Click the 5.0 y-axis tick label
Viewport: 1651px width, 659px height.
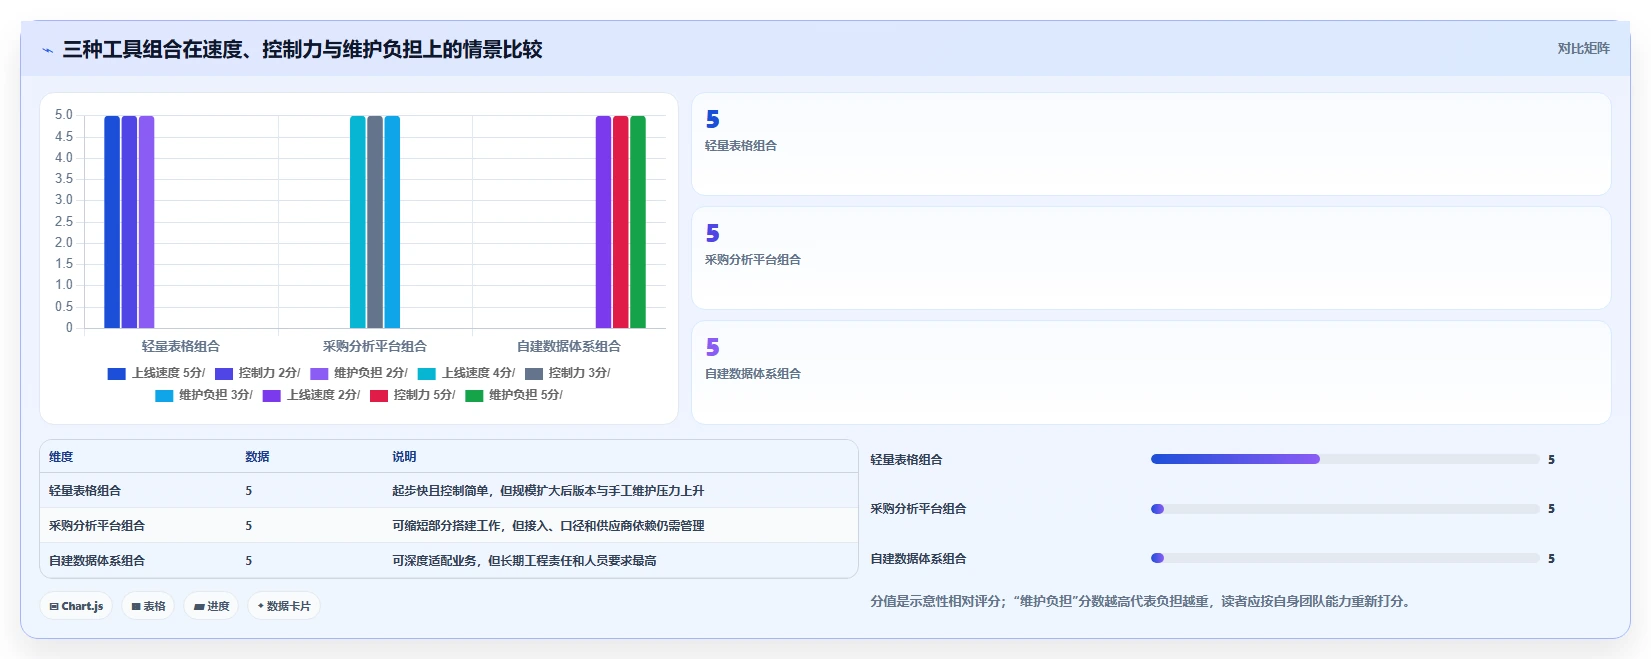coord(64,115)
